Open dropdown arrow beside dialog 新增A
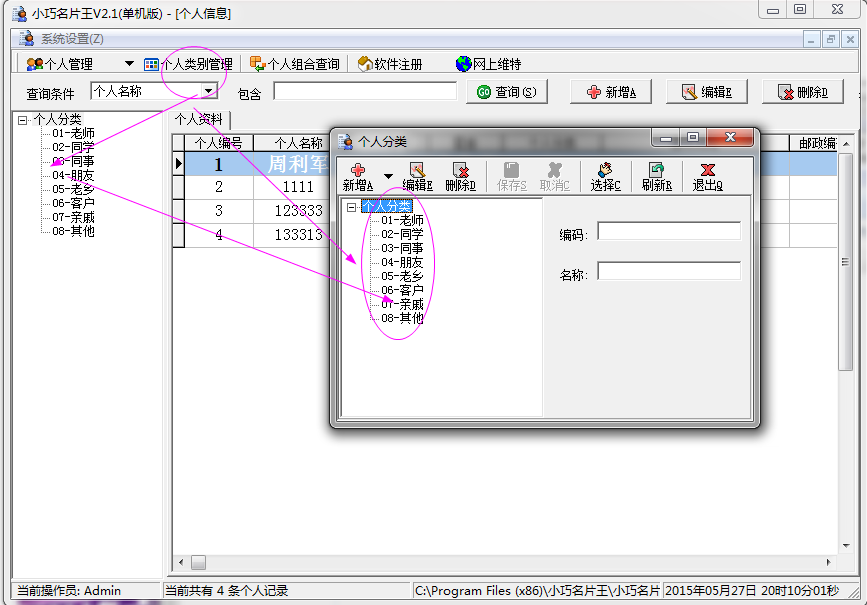The height and width of the screenshot is (605, 867). tap(389, 176)
